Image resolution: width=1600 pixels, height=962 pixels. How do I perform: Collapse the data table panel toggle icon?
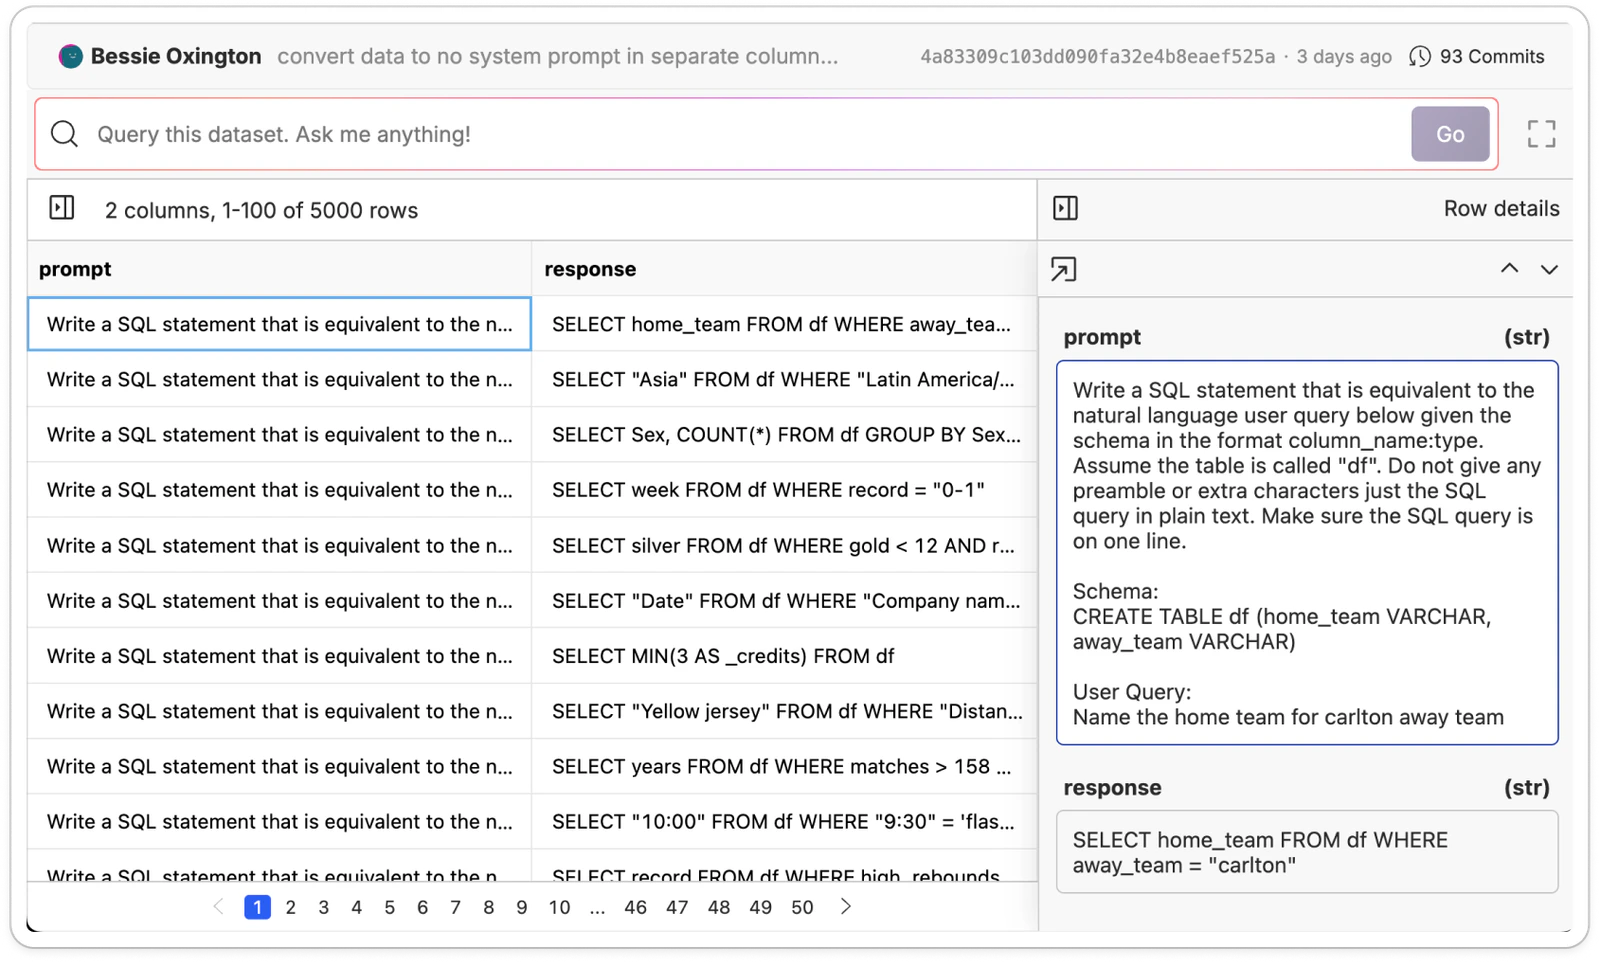tap(62, 208)
